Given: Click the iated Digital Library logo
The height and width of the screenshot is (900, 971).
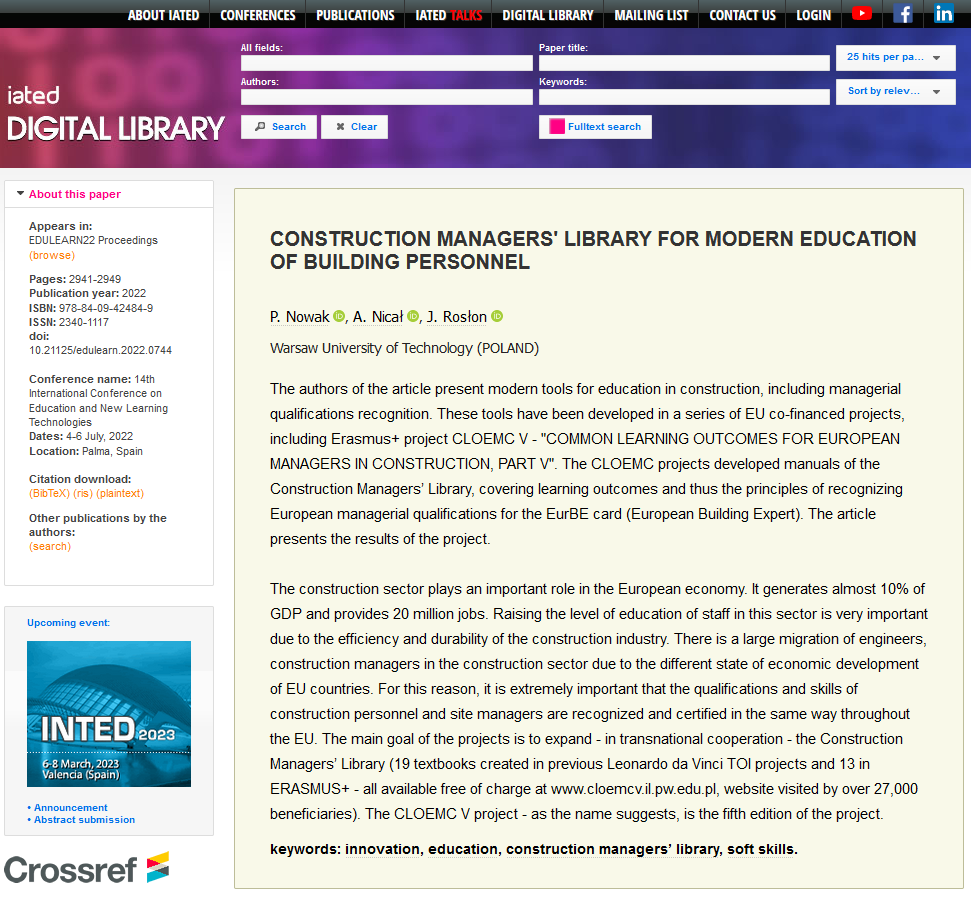Looking at the screenshot, I should pyautogui.click(x=115, y=115).
